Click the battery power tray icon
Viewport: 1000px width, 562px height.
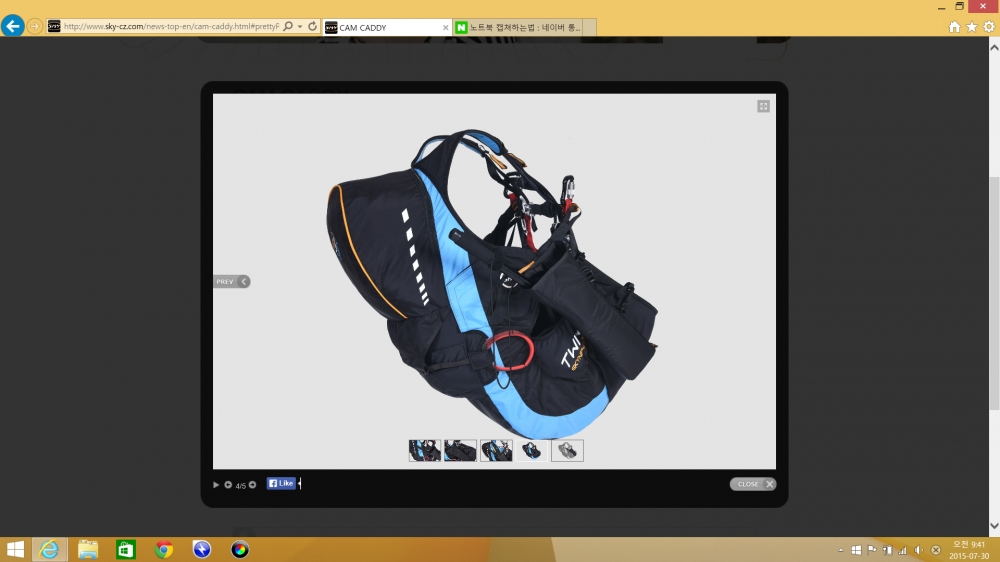pyautogui.click(x=887, y=550)
